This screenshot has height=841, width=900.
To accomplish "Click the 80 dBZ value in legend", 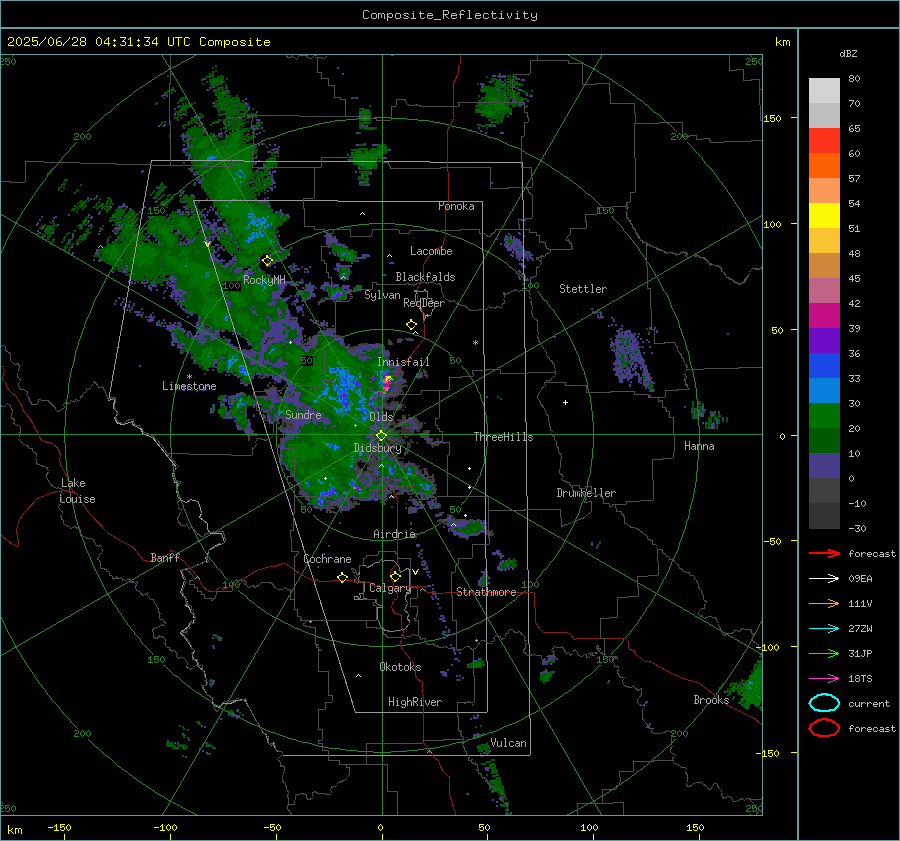I will point(854,79).
